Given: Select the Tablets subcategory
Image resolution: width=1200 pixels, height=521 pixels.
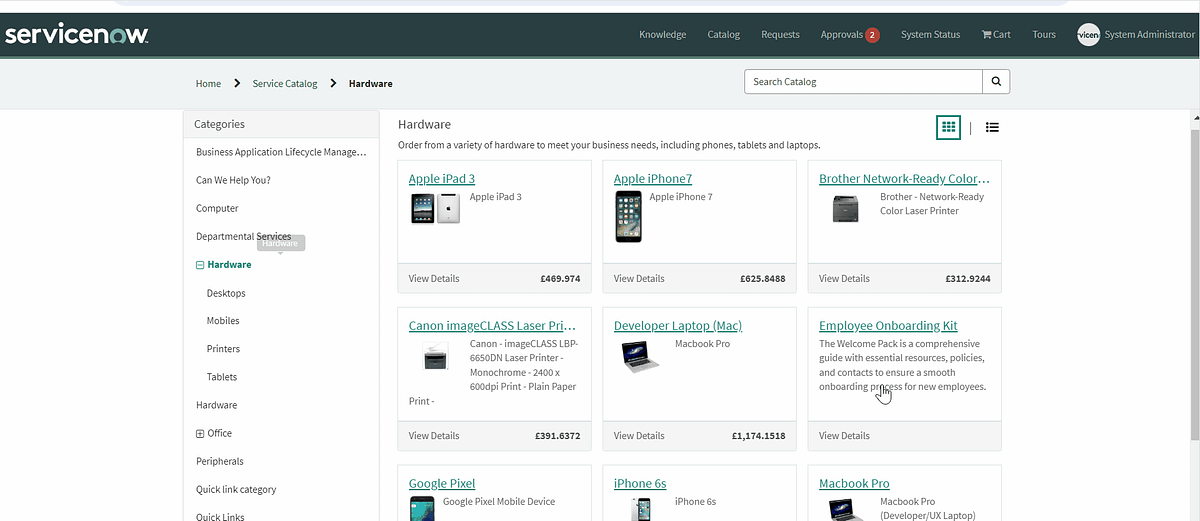Looking at the screenshot, I should (222, 377).
